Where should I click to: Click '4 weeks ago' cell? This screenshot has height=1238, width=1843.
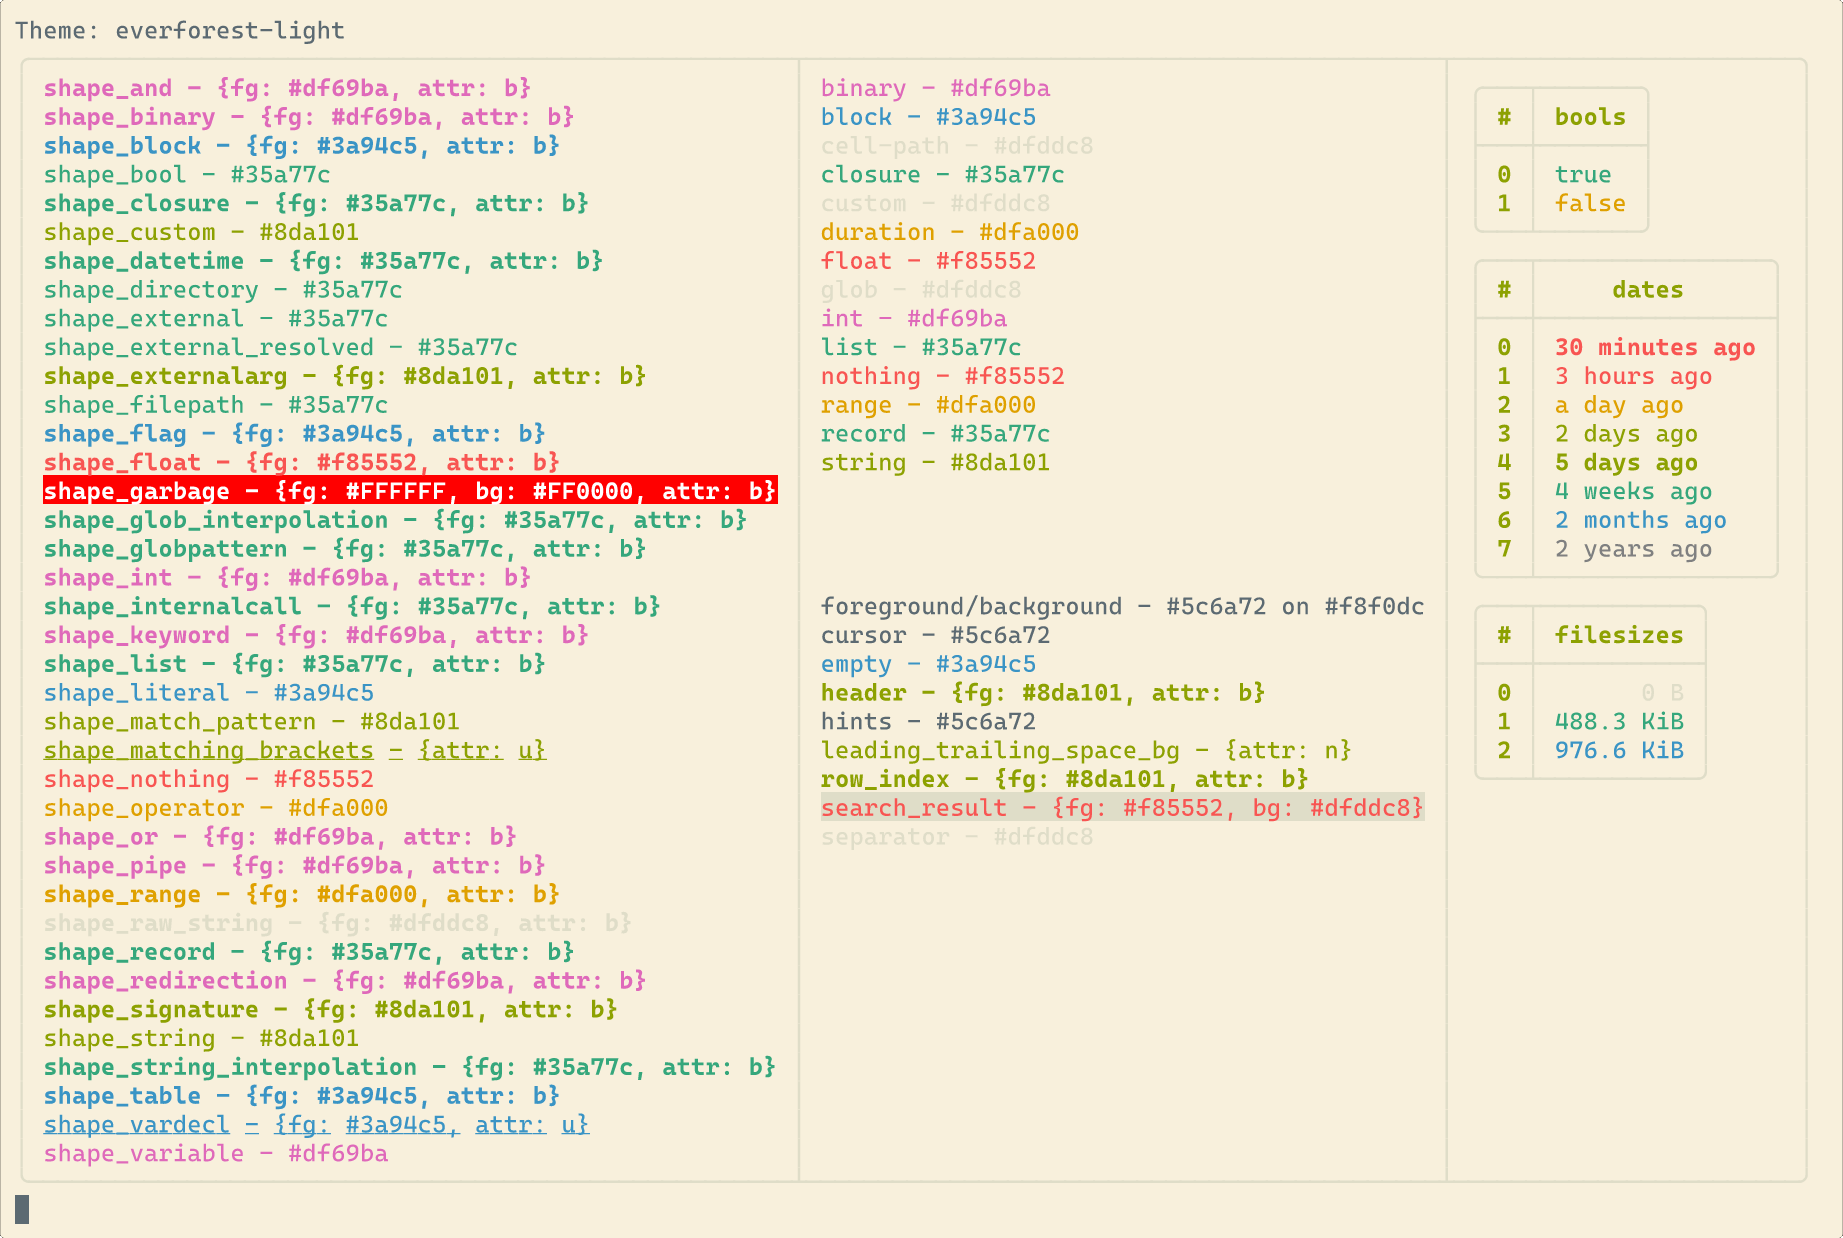tap(1634, 492)
